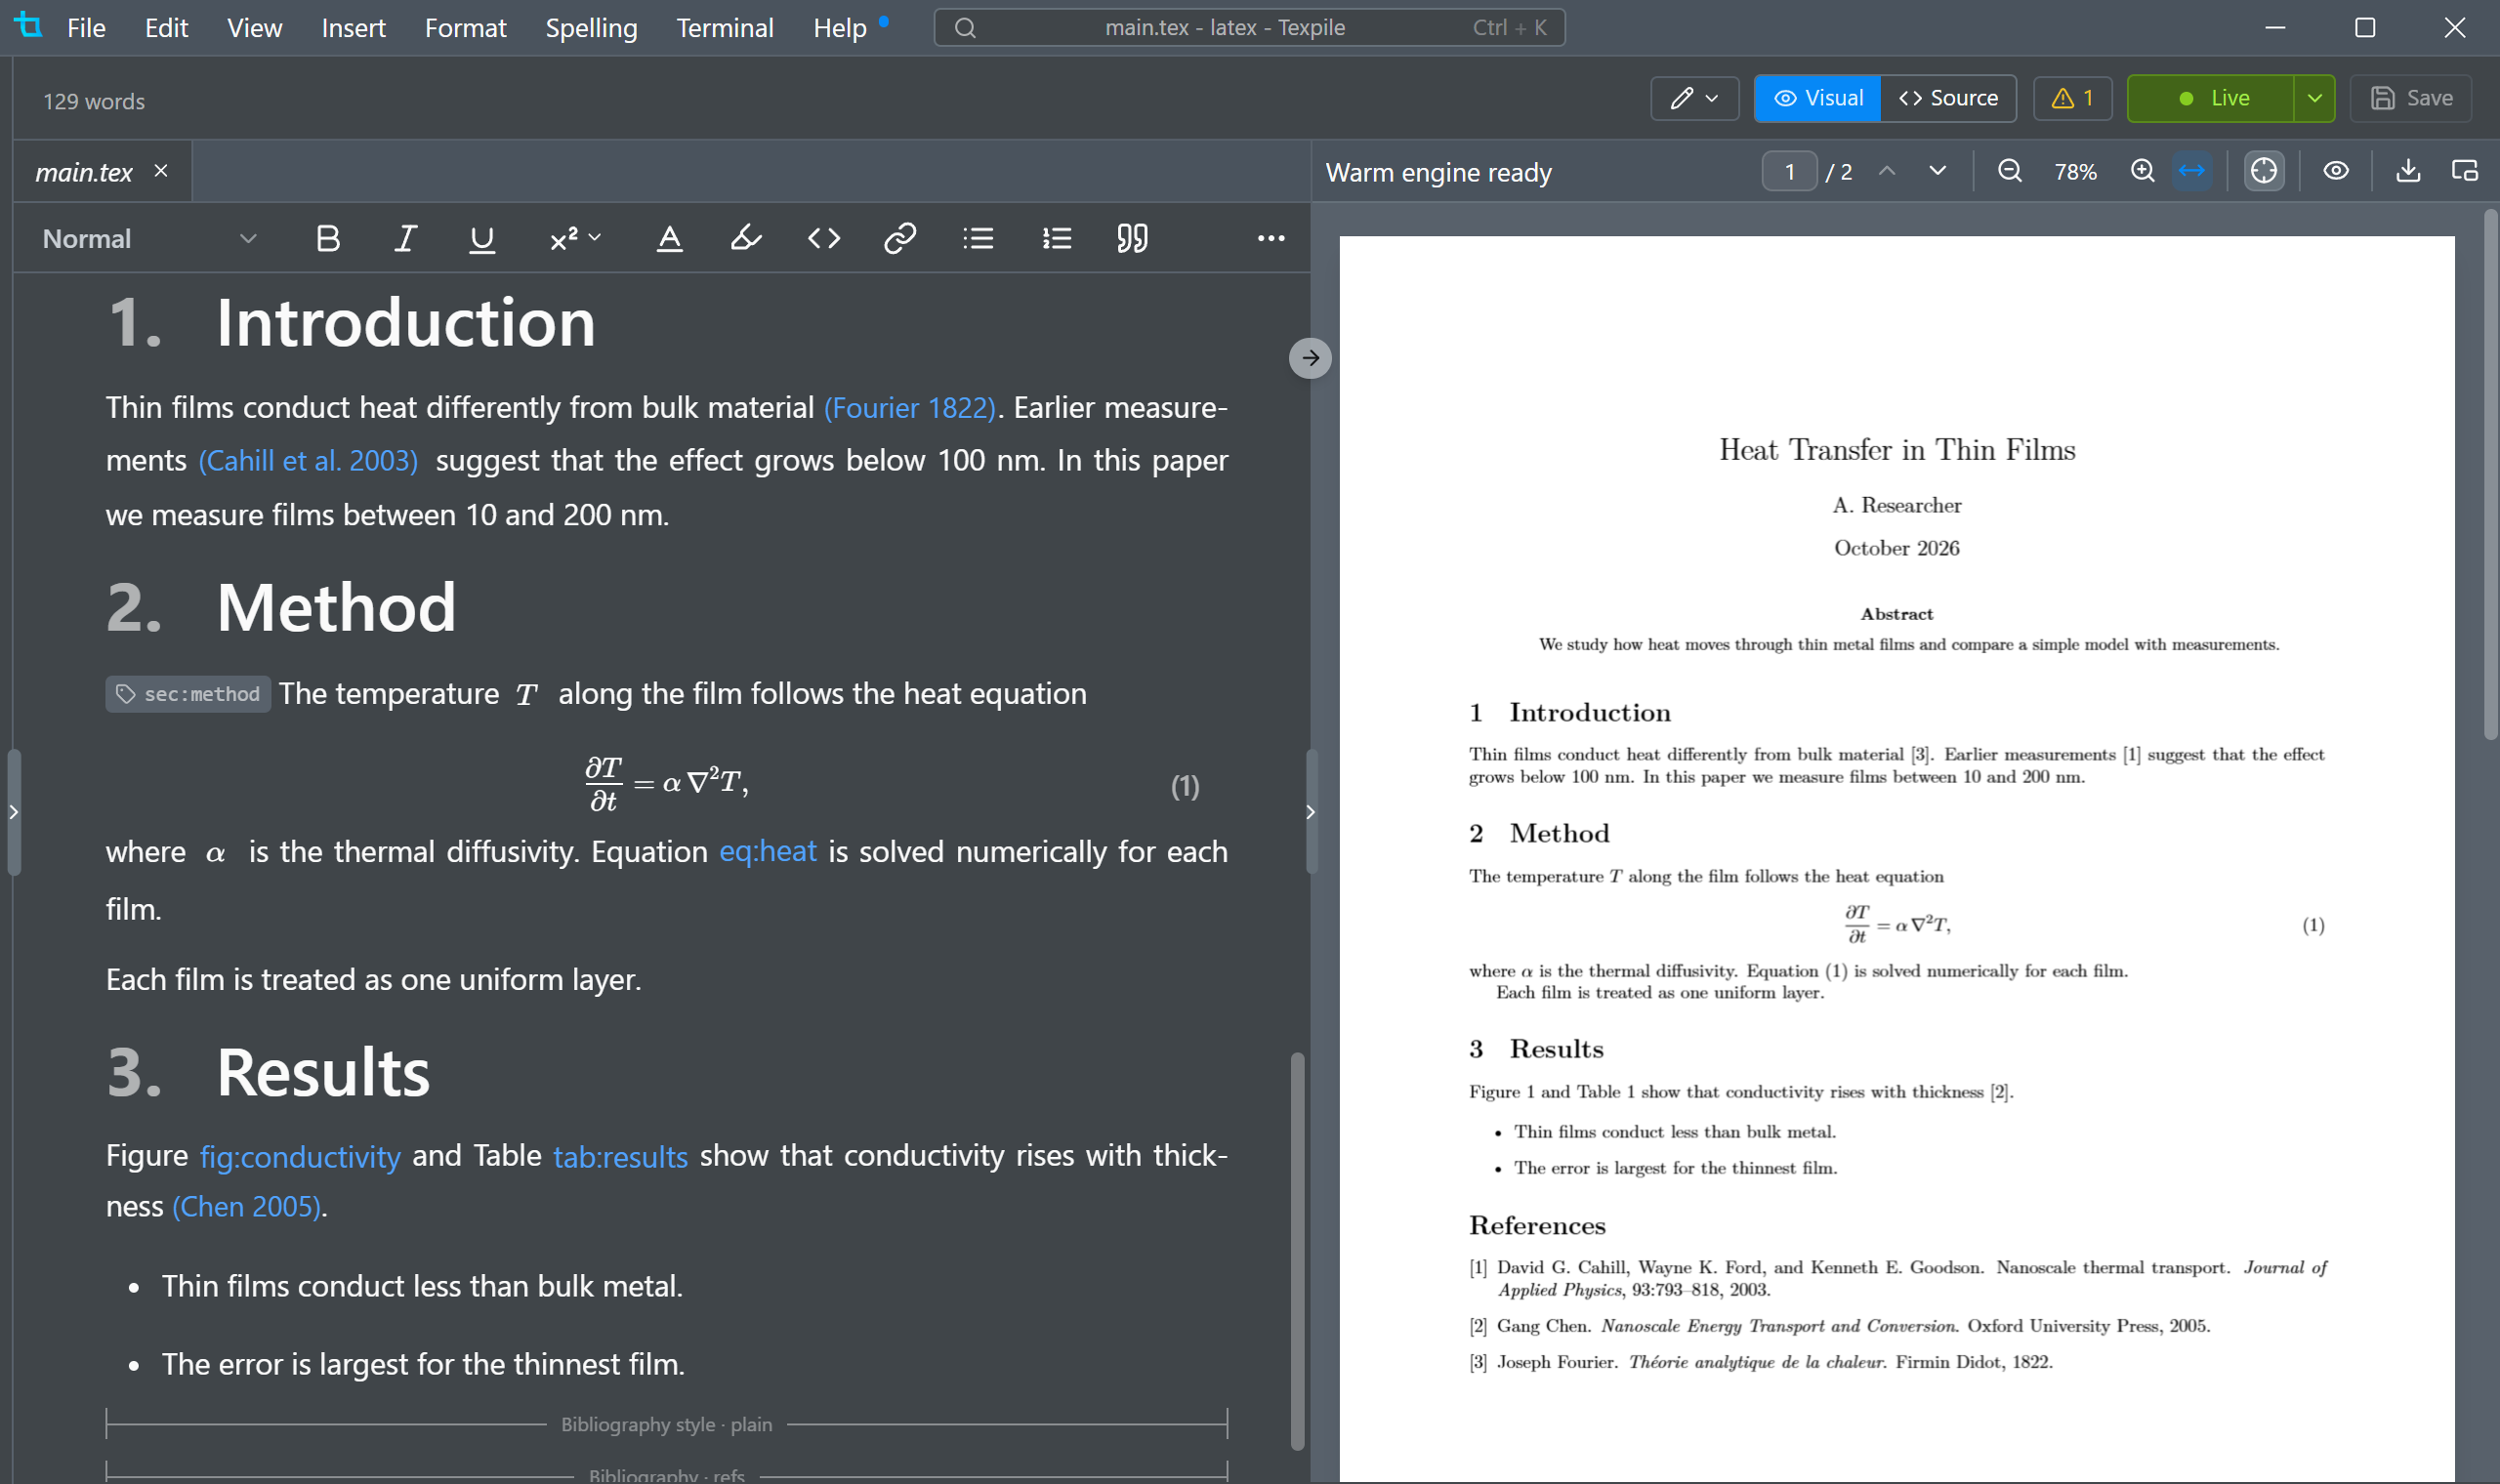Insert a hyperlink
Viewport: 2500px width, 1484px height.
(x=900, y=238)
